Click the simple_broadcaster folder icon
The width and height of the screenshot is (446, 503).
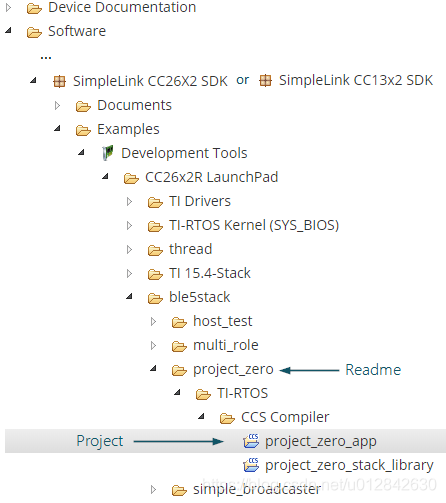pos(179,490)
